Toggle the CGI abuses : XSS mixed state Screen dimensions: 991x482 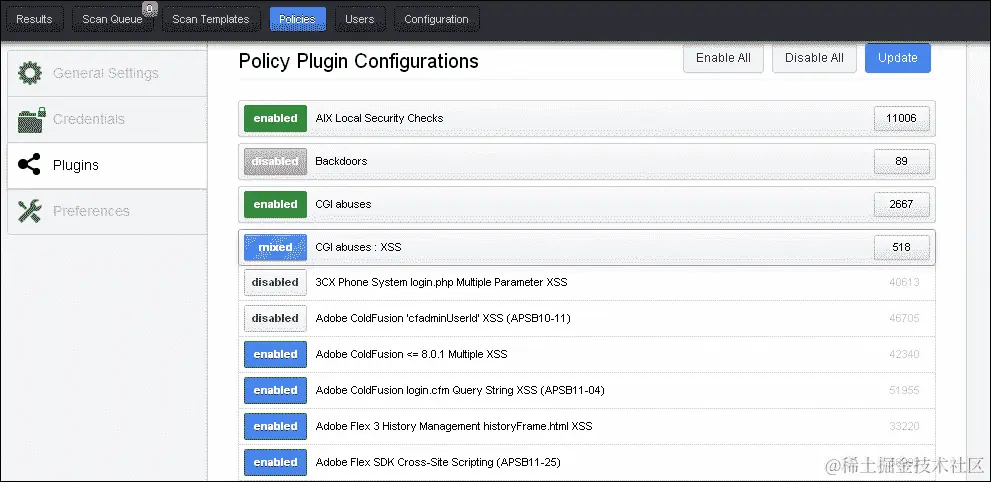click(x=276, y=247)
